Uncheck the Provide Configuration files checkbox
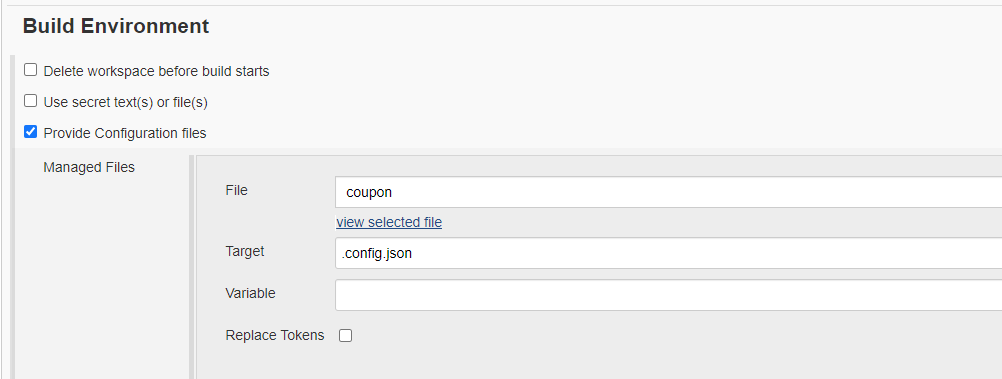 coord(31,132)
